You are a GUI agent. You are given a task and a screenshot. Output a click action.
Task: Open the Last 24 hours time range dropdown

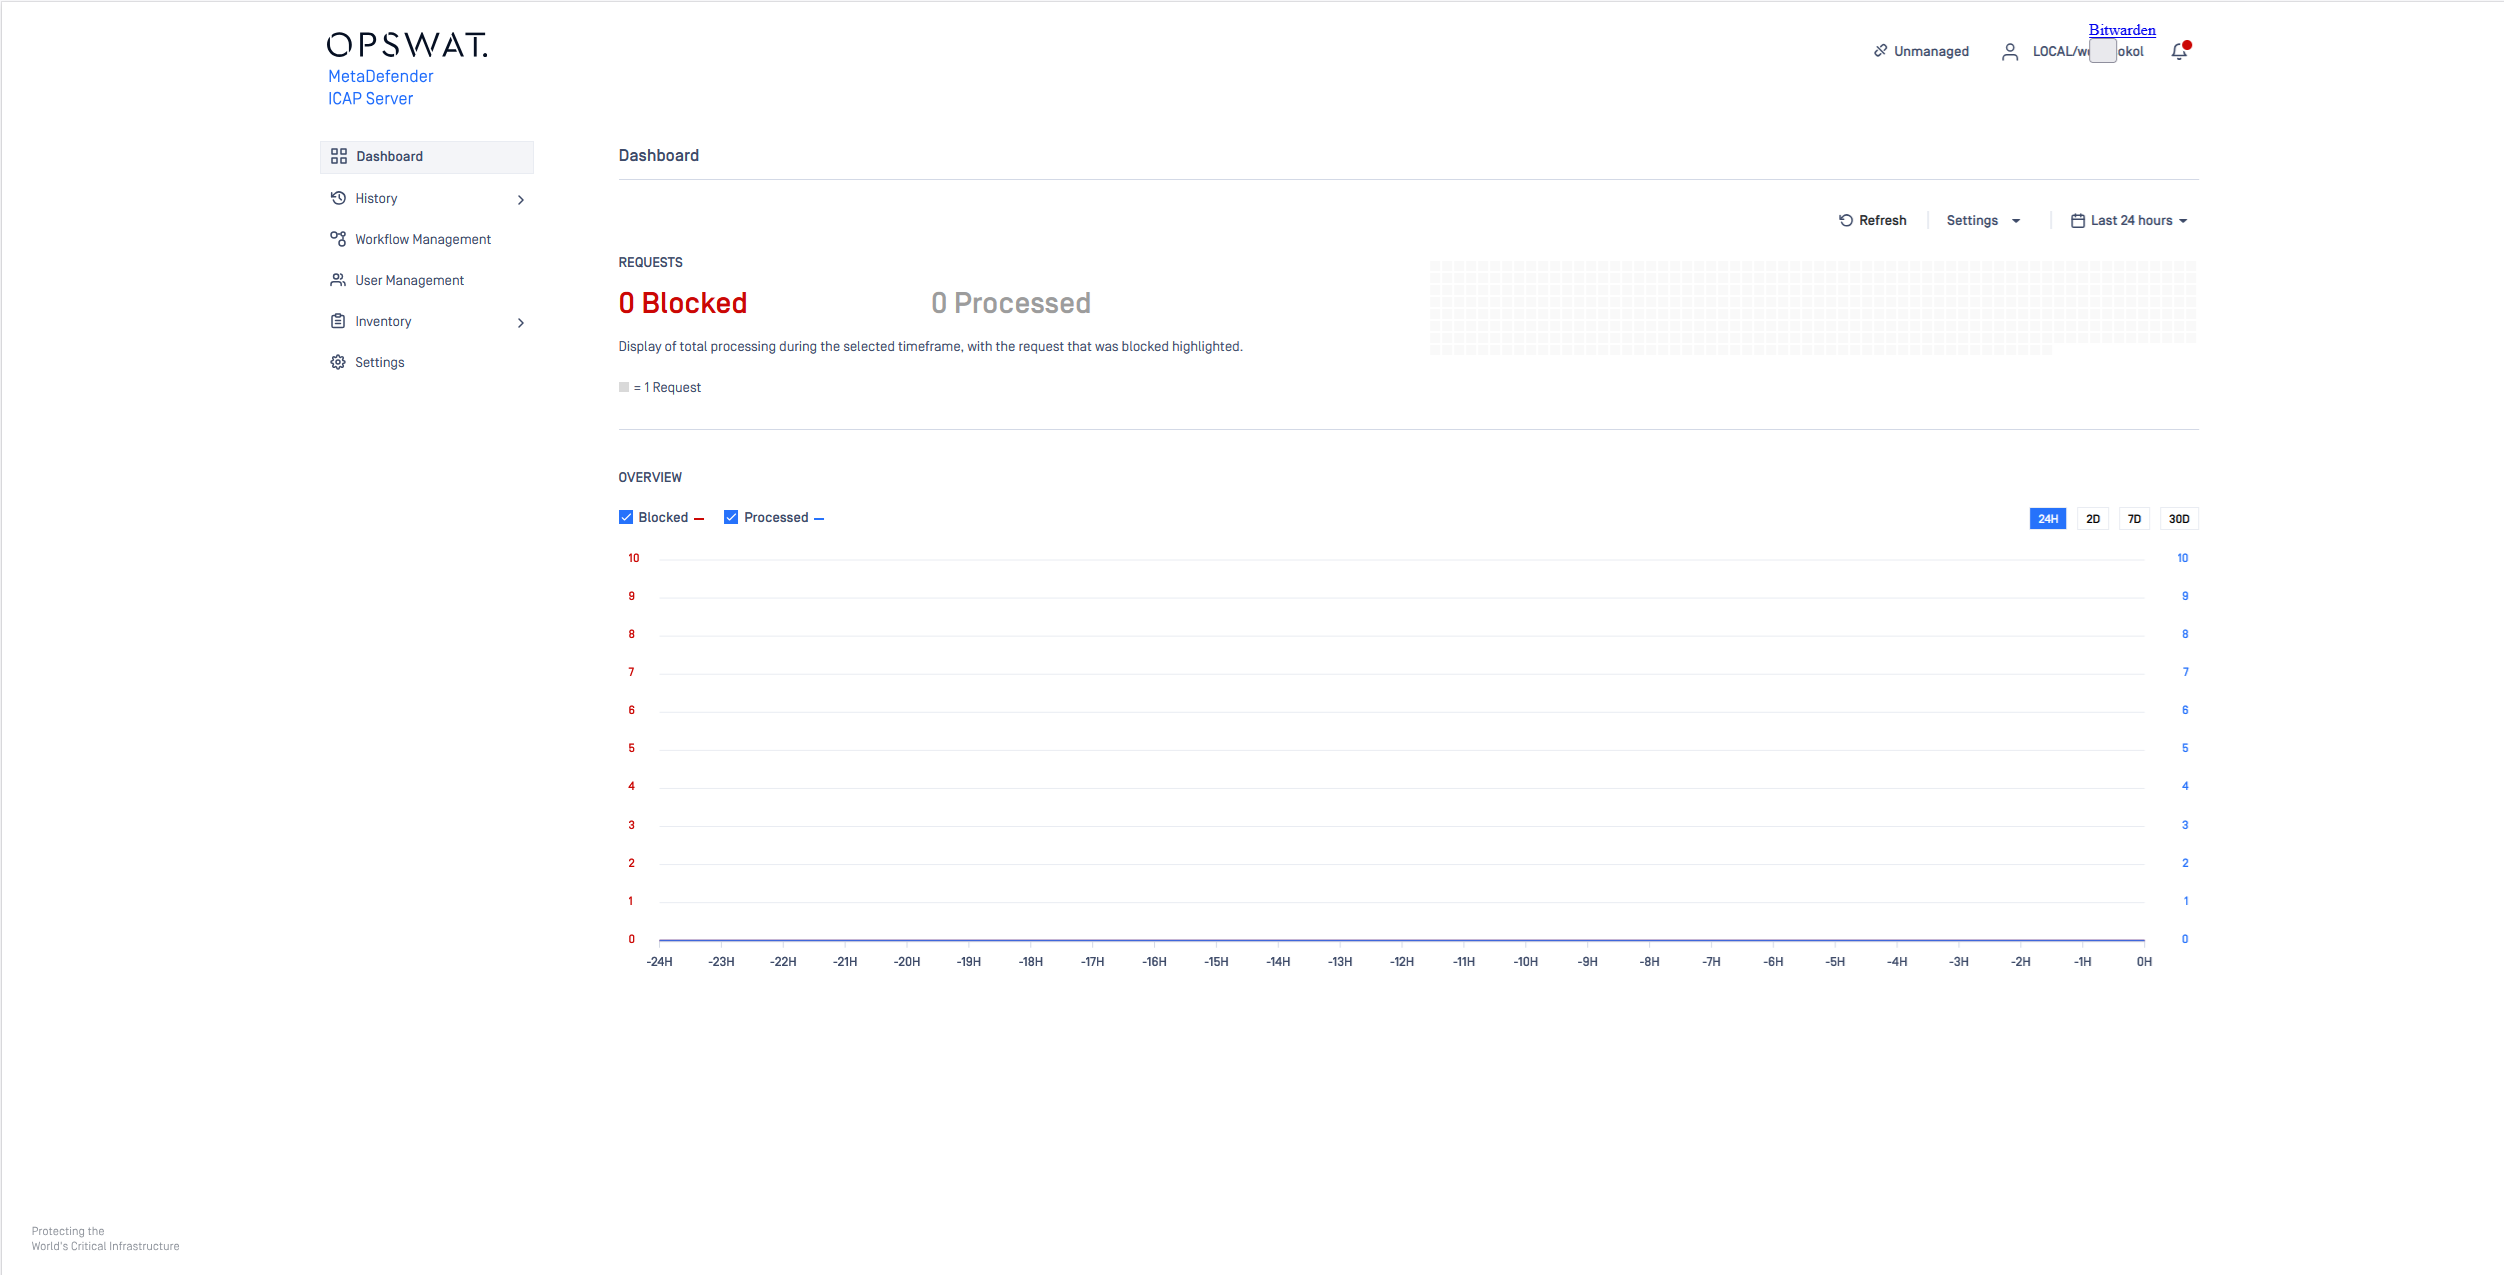(x=2130, y=220)
